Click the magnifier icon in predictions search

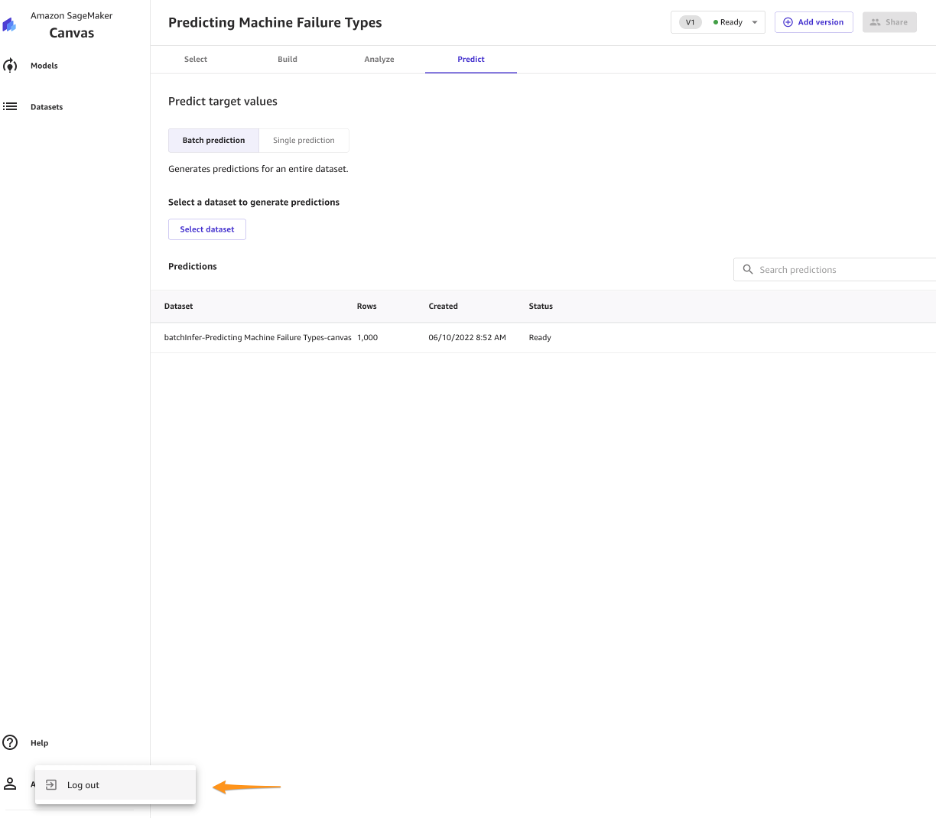tap(747, 269)
